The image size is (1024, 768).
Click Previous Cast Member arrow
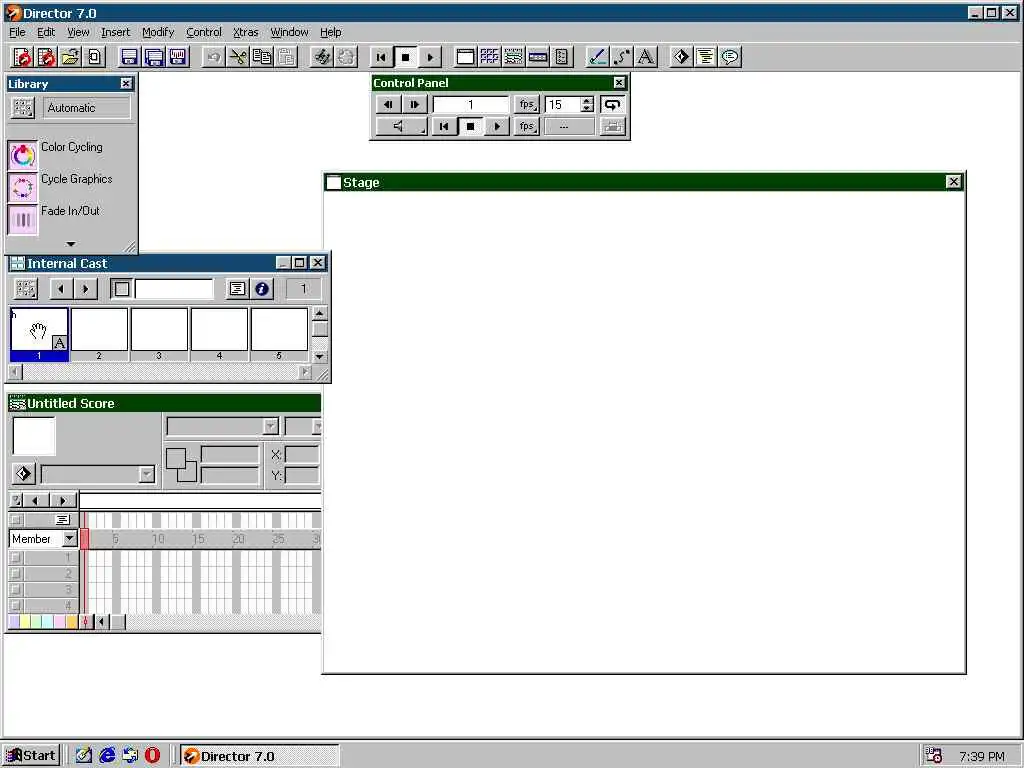(61, 289)
